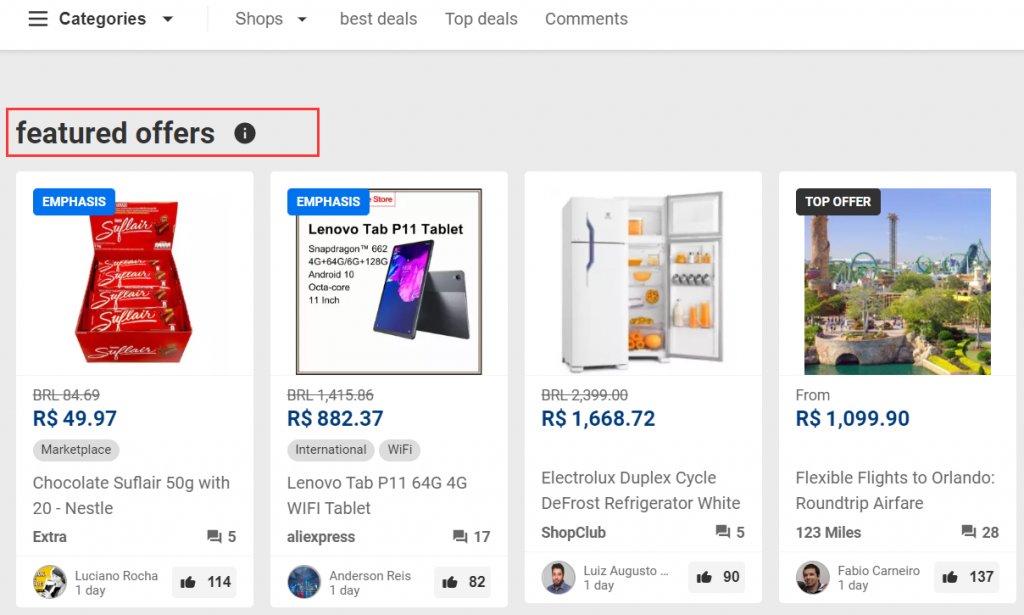Click the R$ 49.97 price
Image resolution: width=1024 pixels, height=615 pixels.
74,418
